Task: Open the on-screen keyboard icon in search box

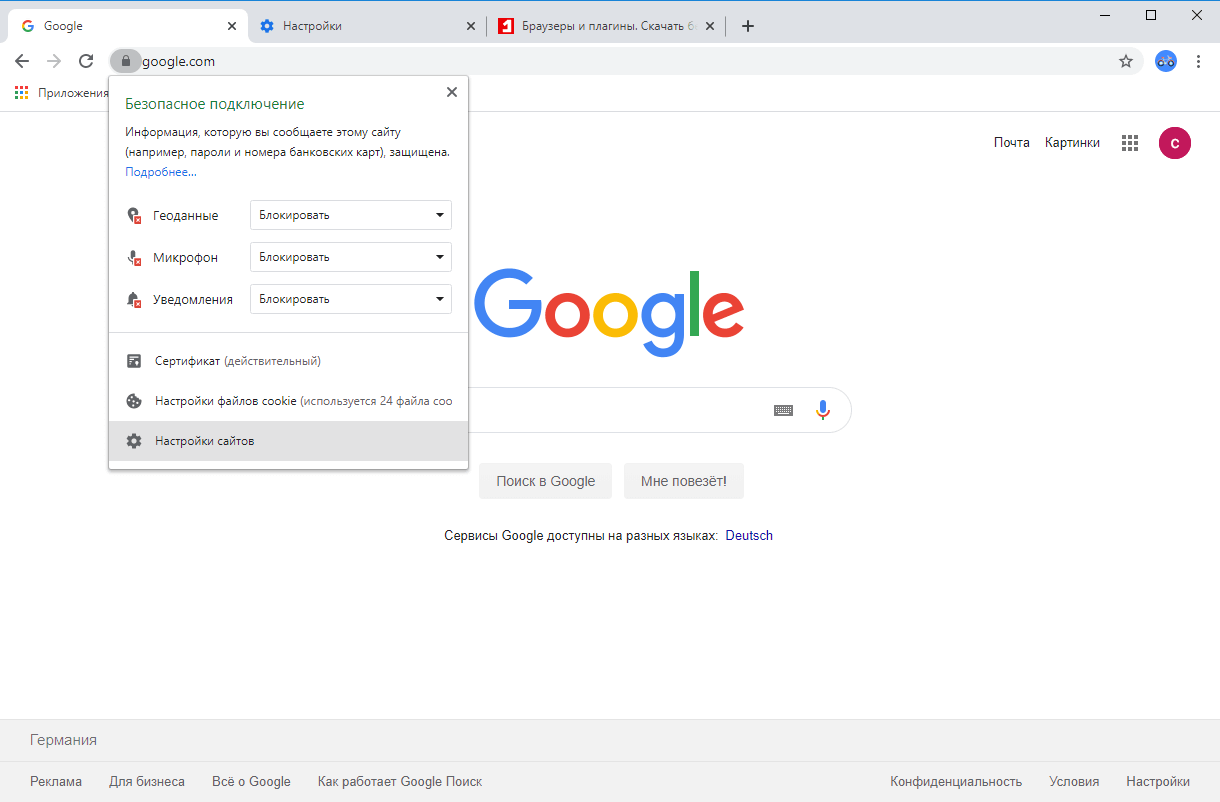Action: tap(783, 409)
